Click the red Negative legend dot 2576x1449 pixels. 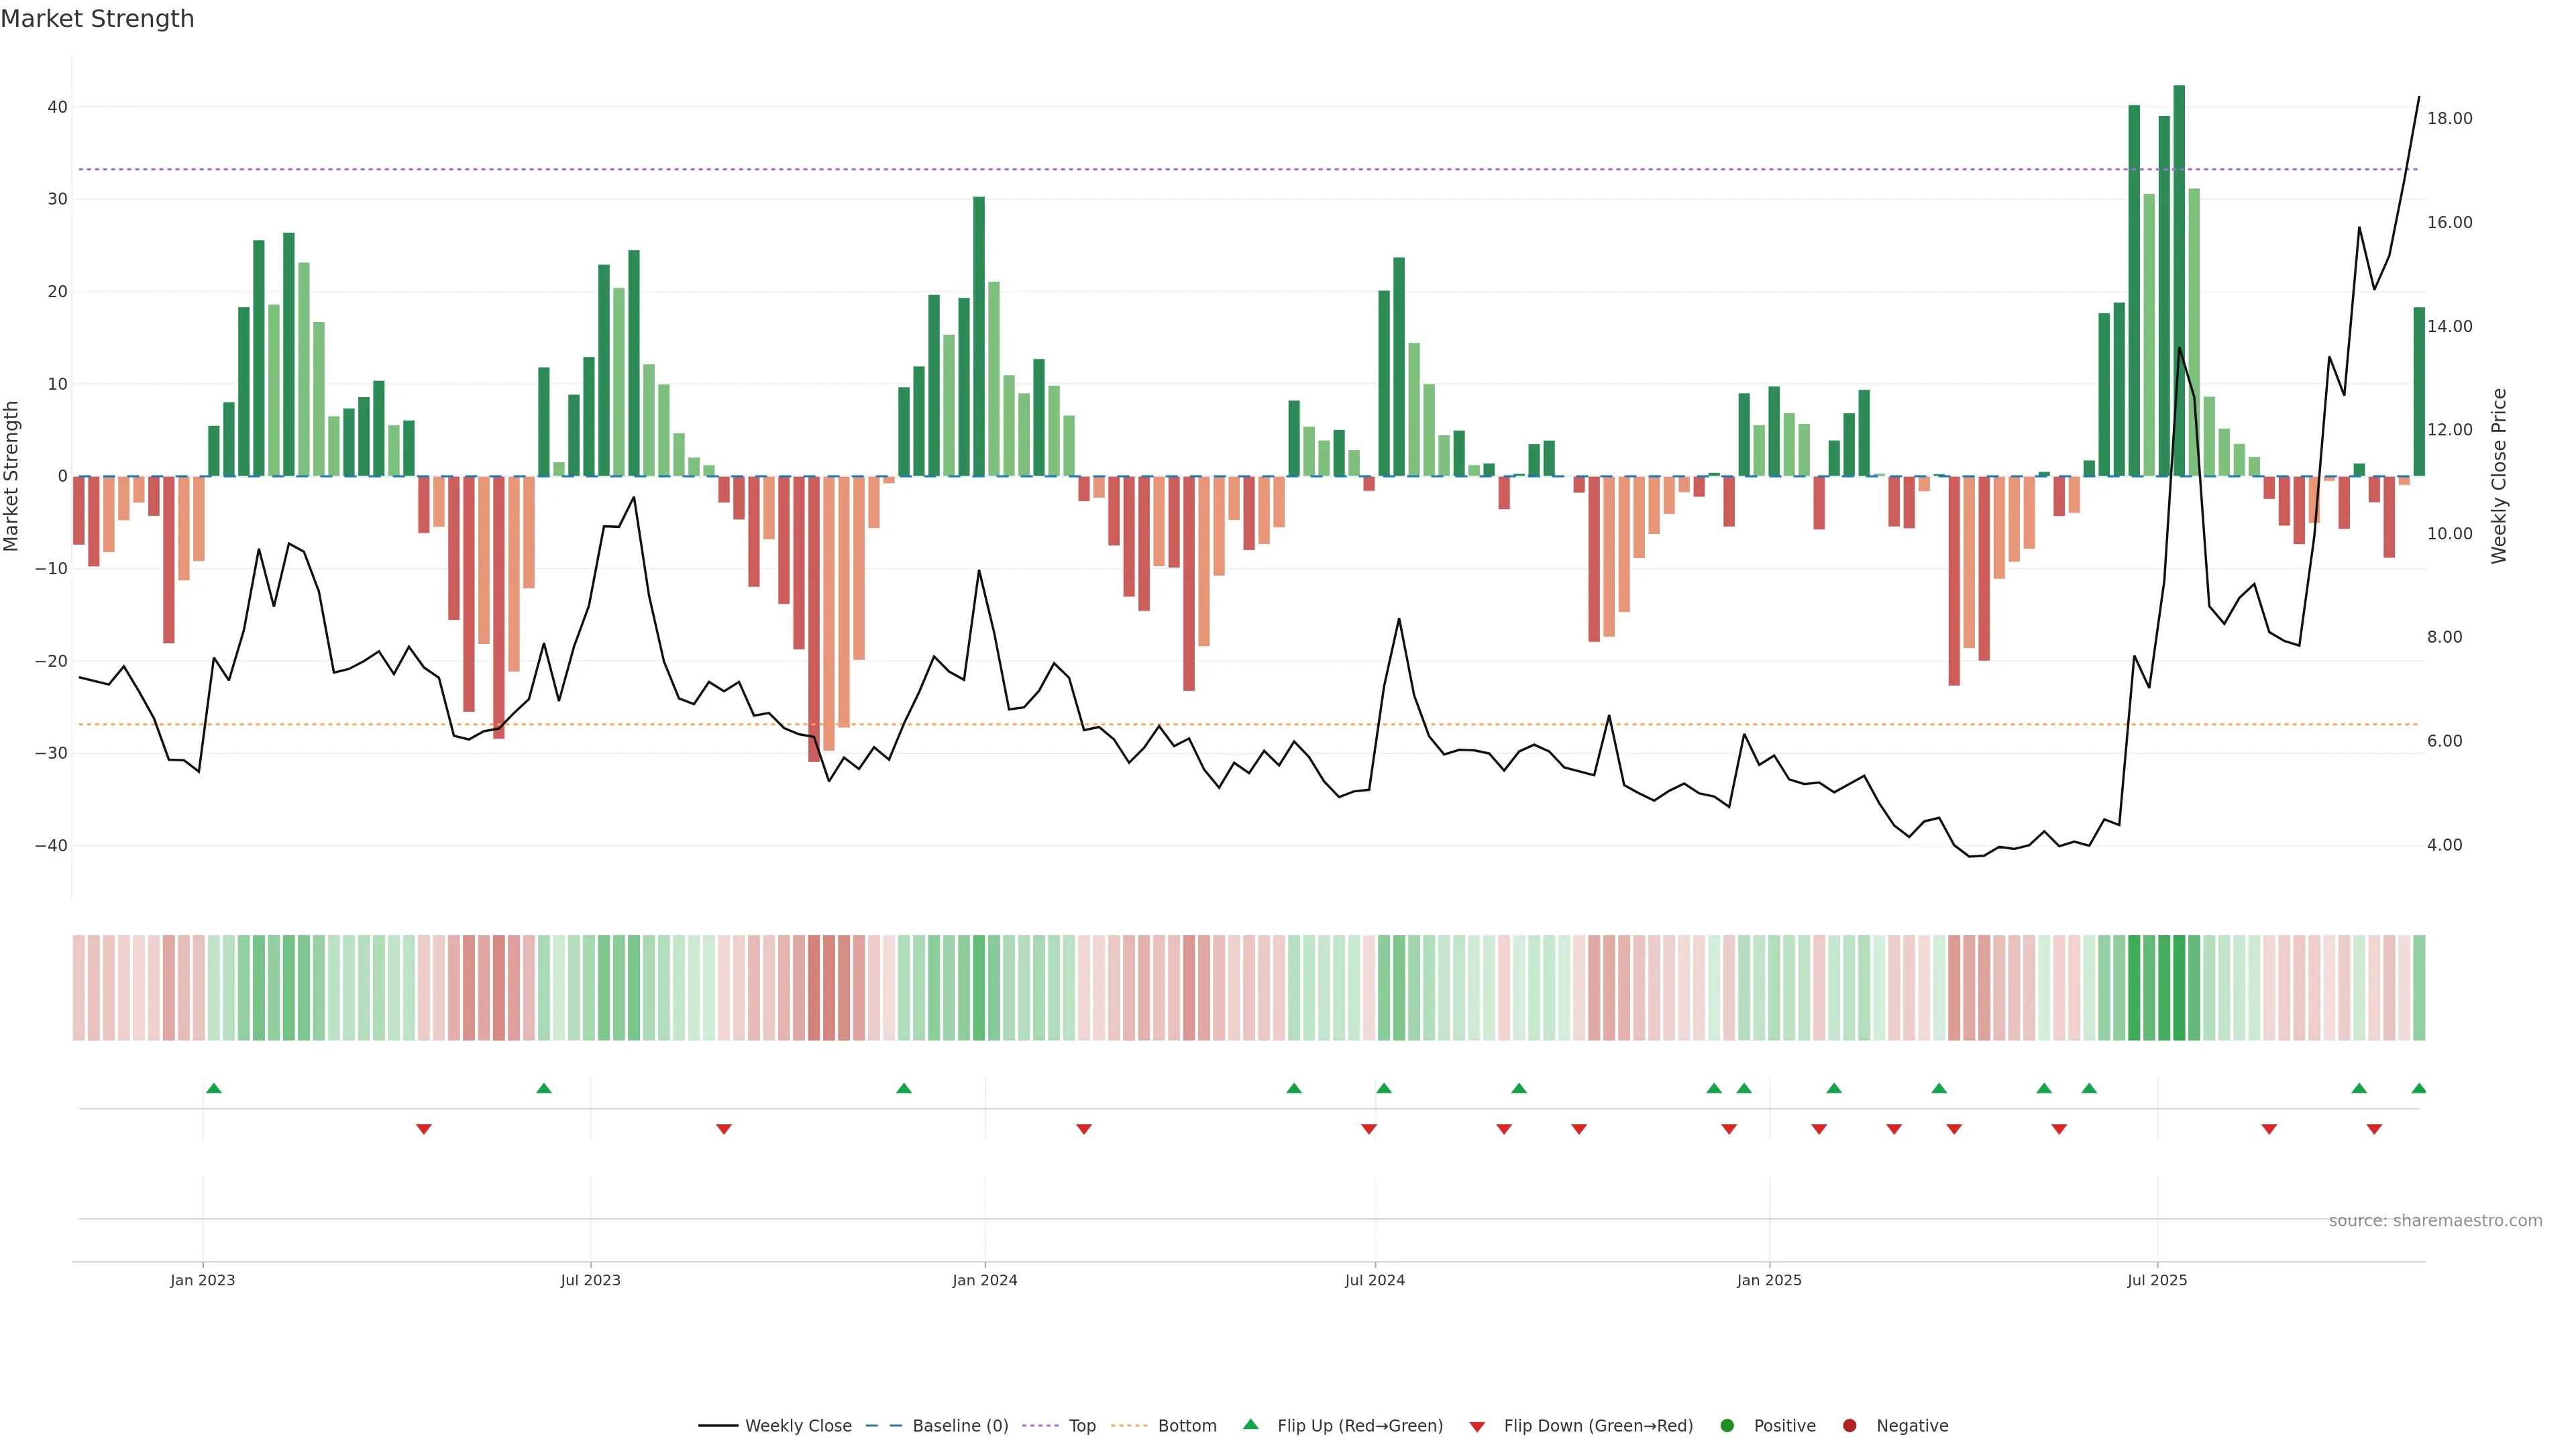1849,1426
